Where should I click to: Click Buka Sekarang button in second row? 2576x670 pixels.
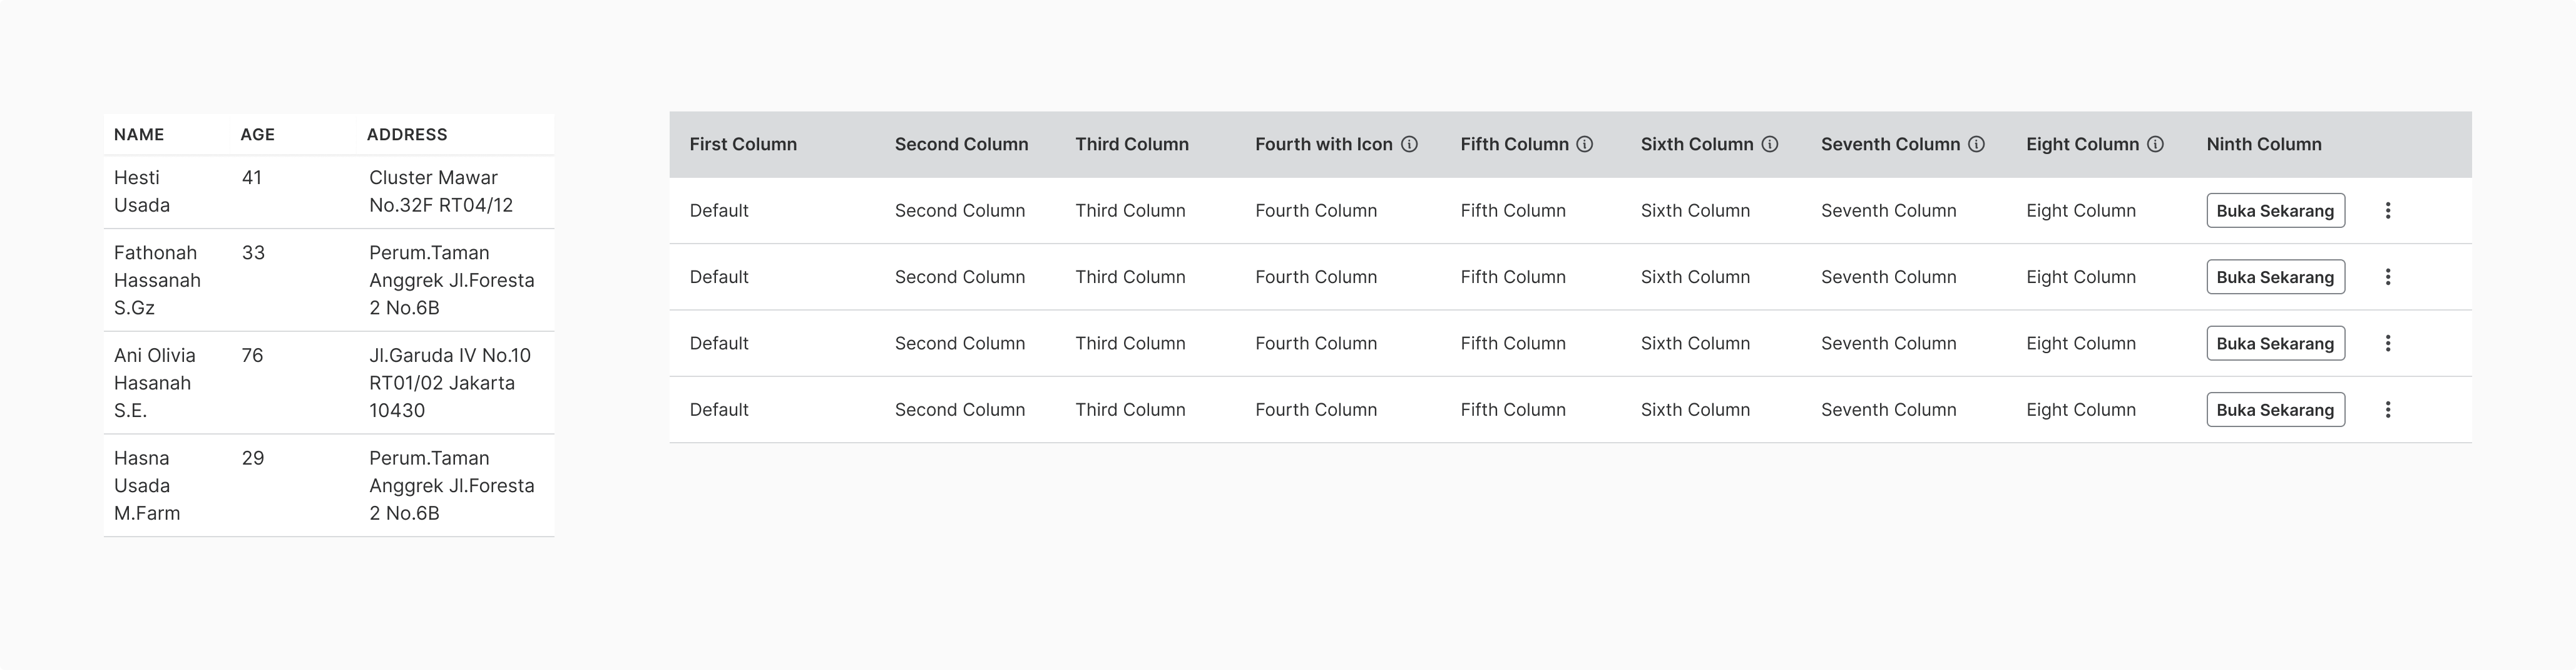point(2275,277)
